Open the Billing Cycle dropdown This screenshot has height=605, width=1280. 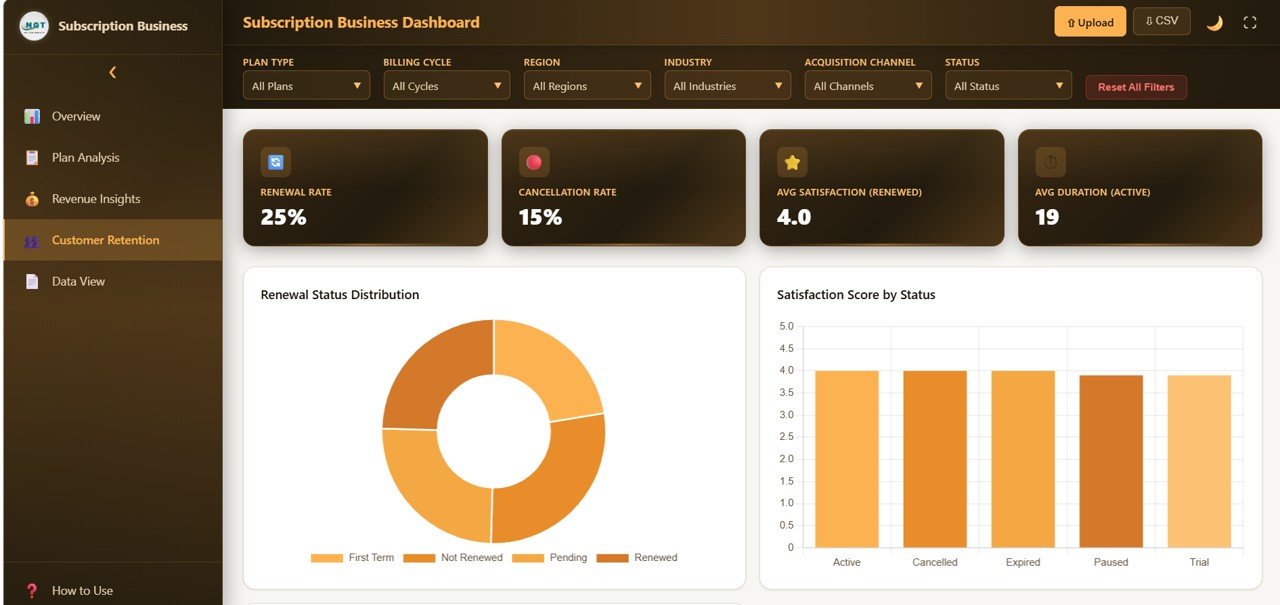tap(446, 85)
